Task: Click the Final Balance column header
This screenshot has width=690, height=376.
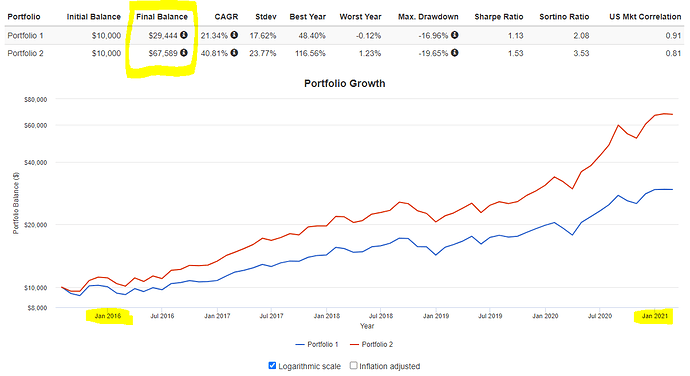Action: pyautogui.click(x=162, y=17)
